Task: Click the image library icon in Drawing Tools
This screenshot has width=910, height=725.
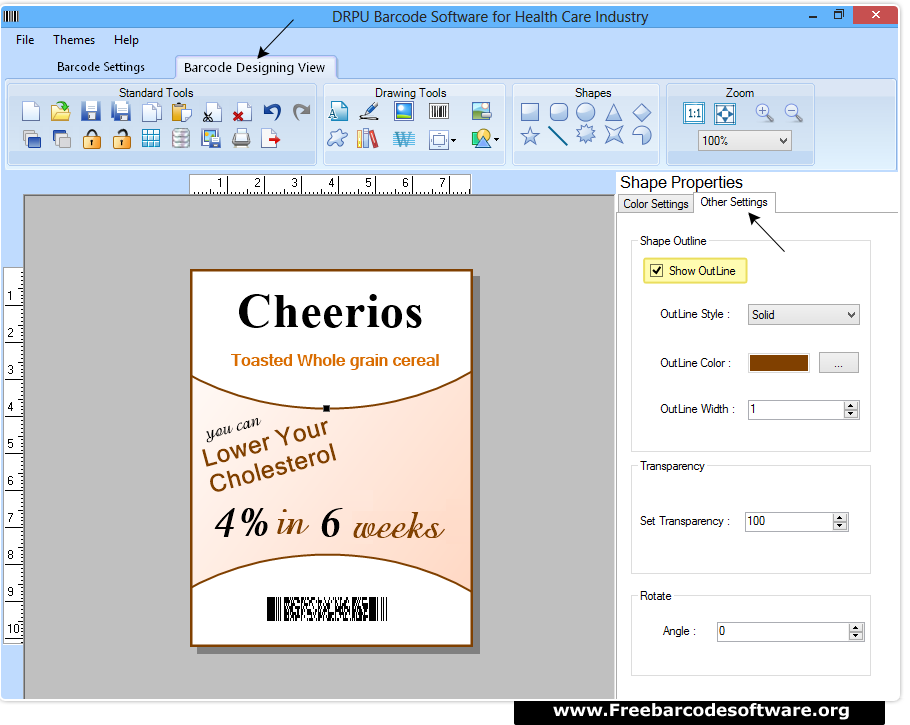Action: [482, 110]
